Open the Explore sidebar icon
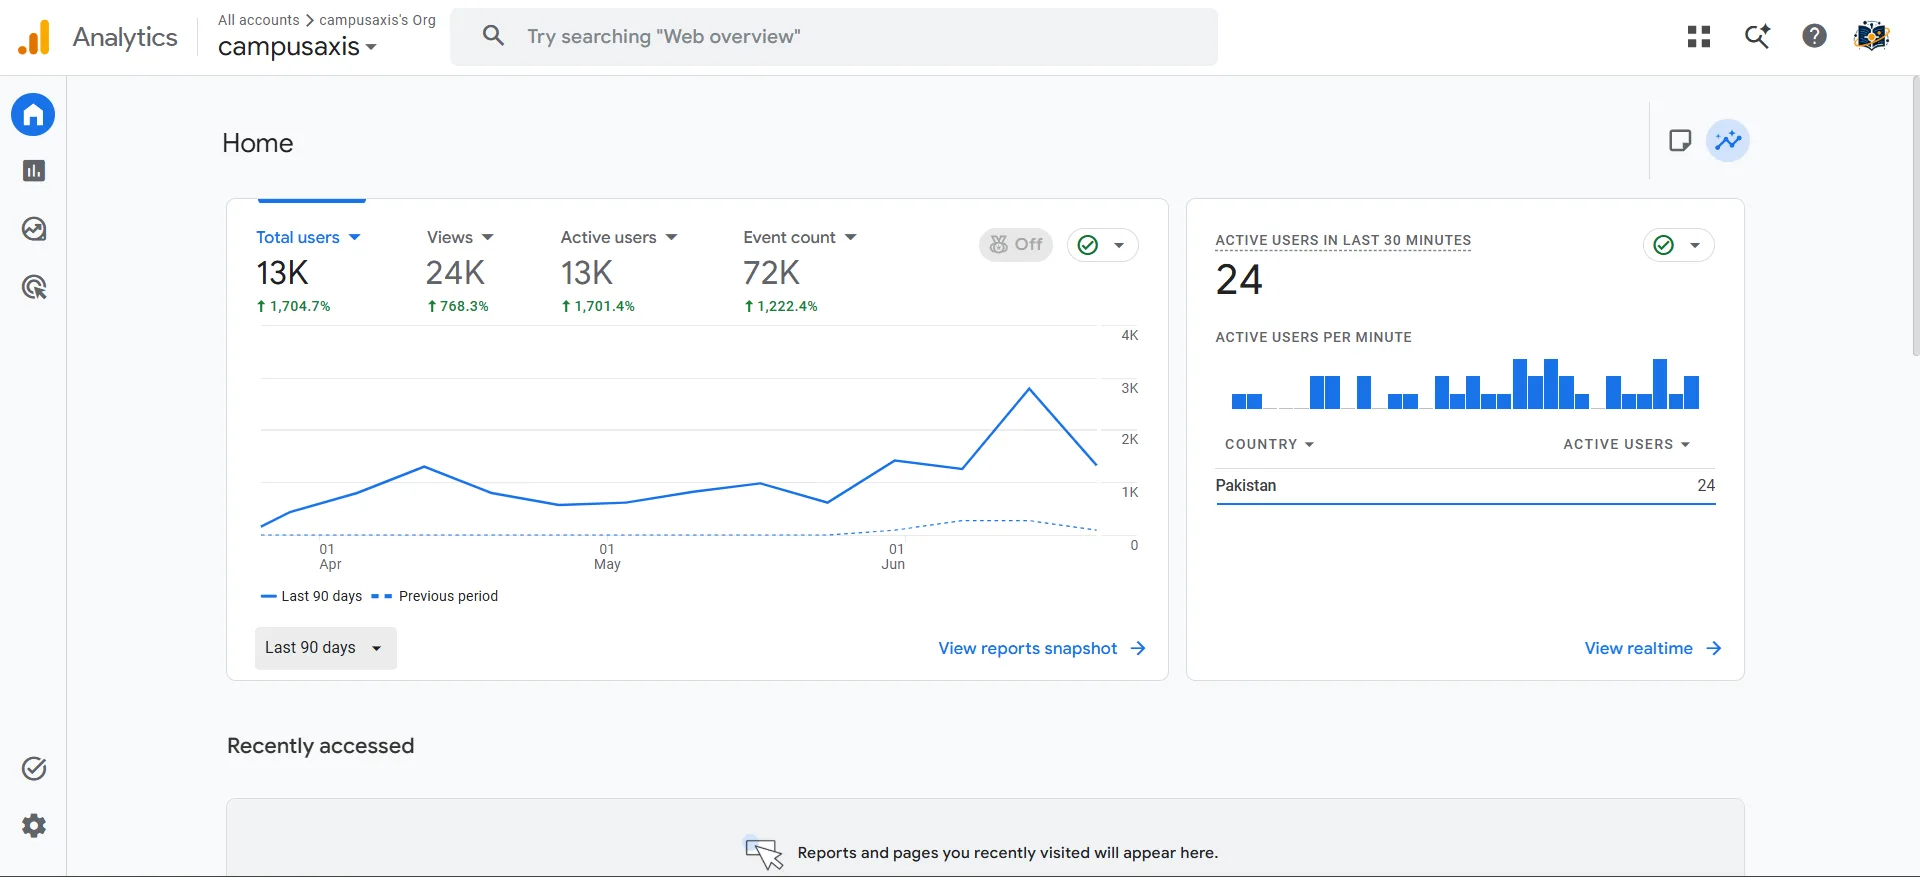Viewport: 1920px width, 877px height. coord(34,229)
